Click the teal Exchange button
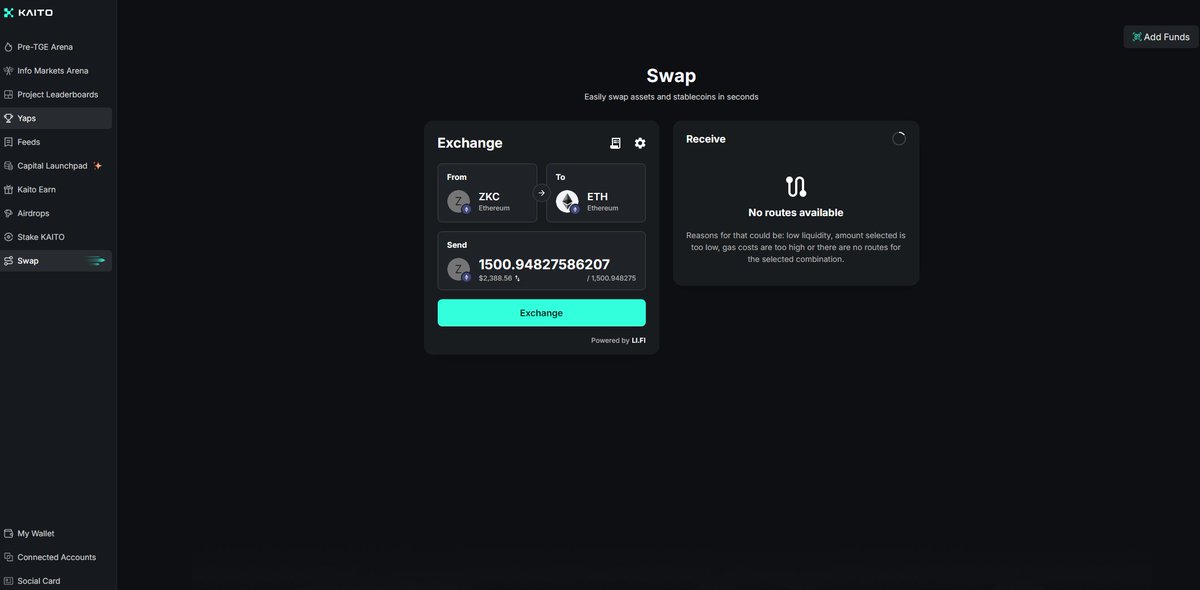1200x590 pixels. tap(542, 313)
